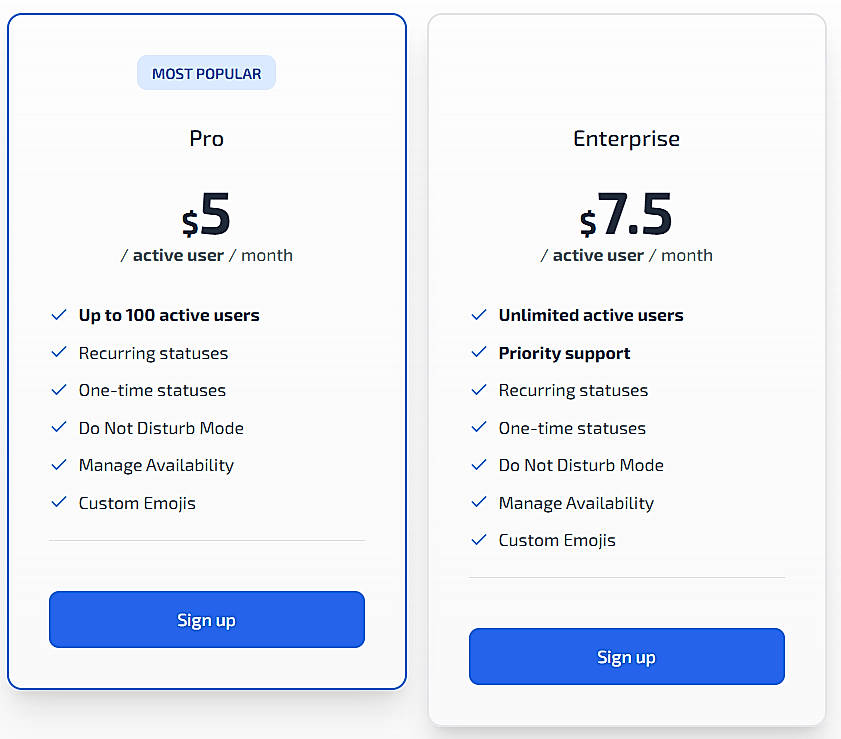Click the checkmark next to Custom Emojis in Pro

[x=59, y=503]
